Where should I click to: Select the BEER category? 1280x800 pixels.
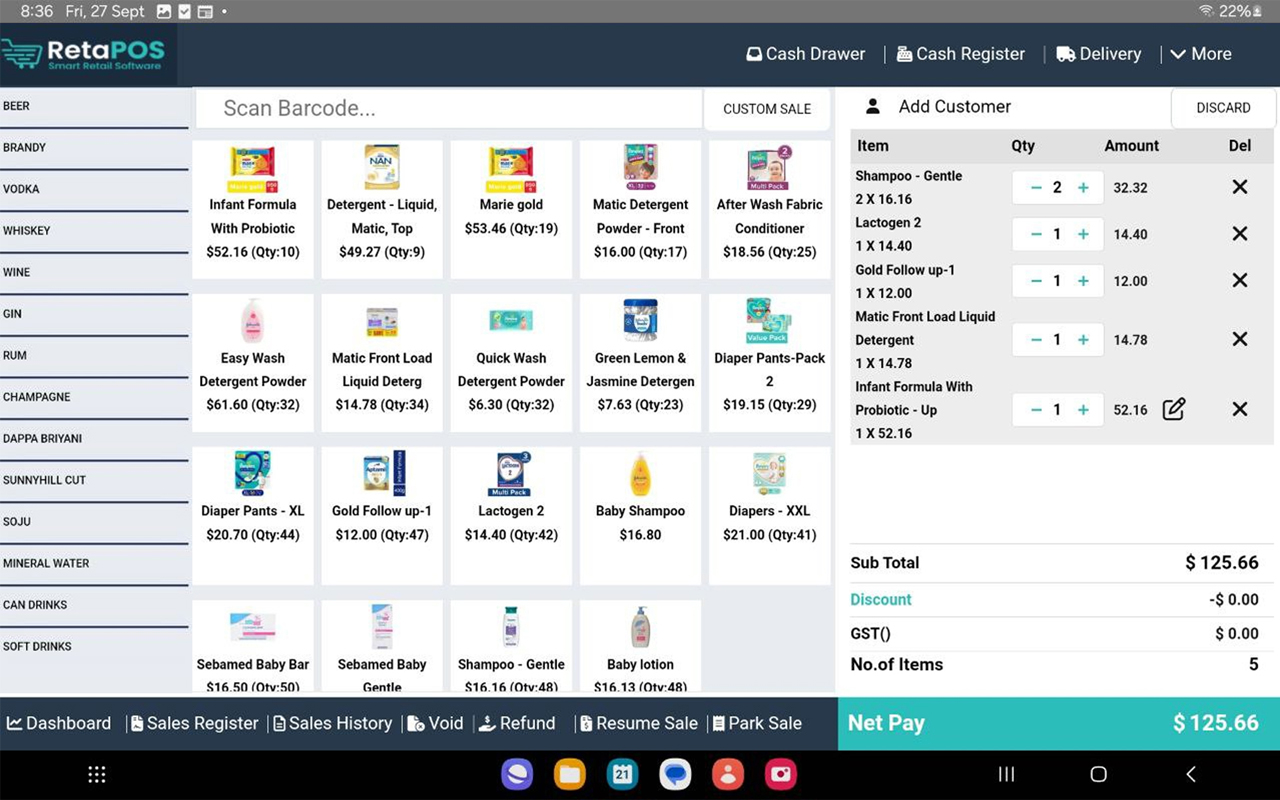tap(94, 107)
